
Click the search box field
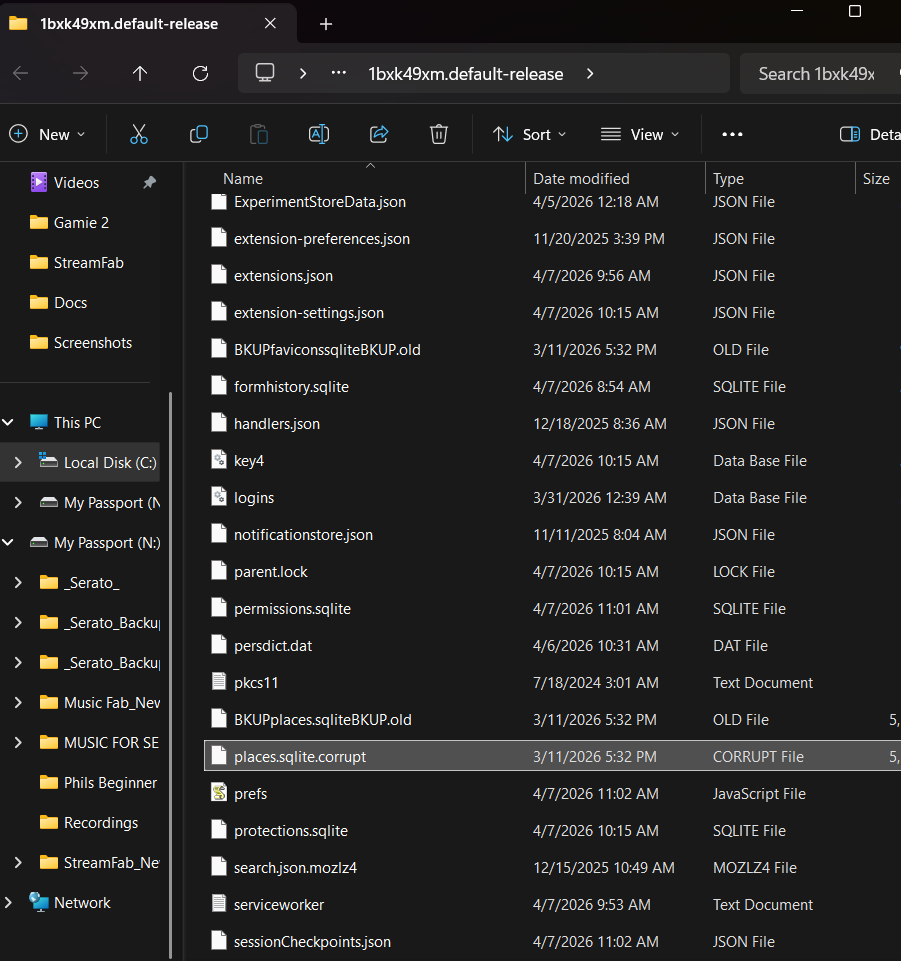pos(815,73)
